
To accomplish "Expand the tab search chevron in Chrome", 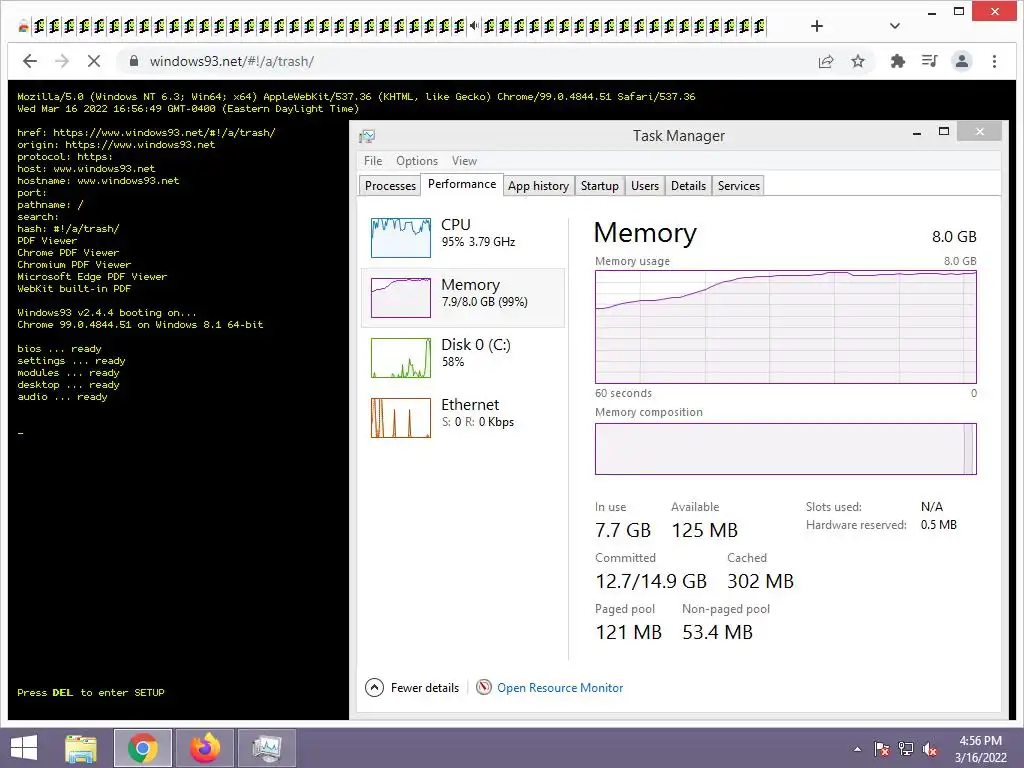I will pyautogui.click(x=895, y=26).
